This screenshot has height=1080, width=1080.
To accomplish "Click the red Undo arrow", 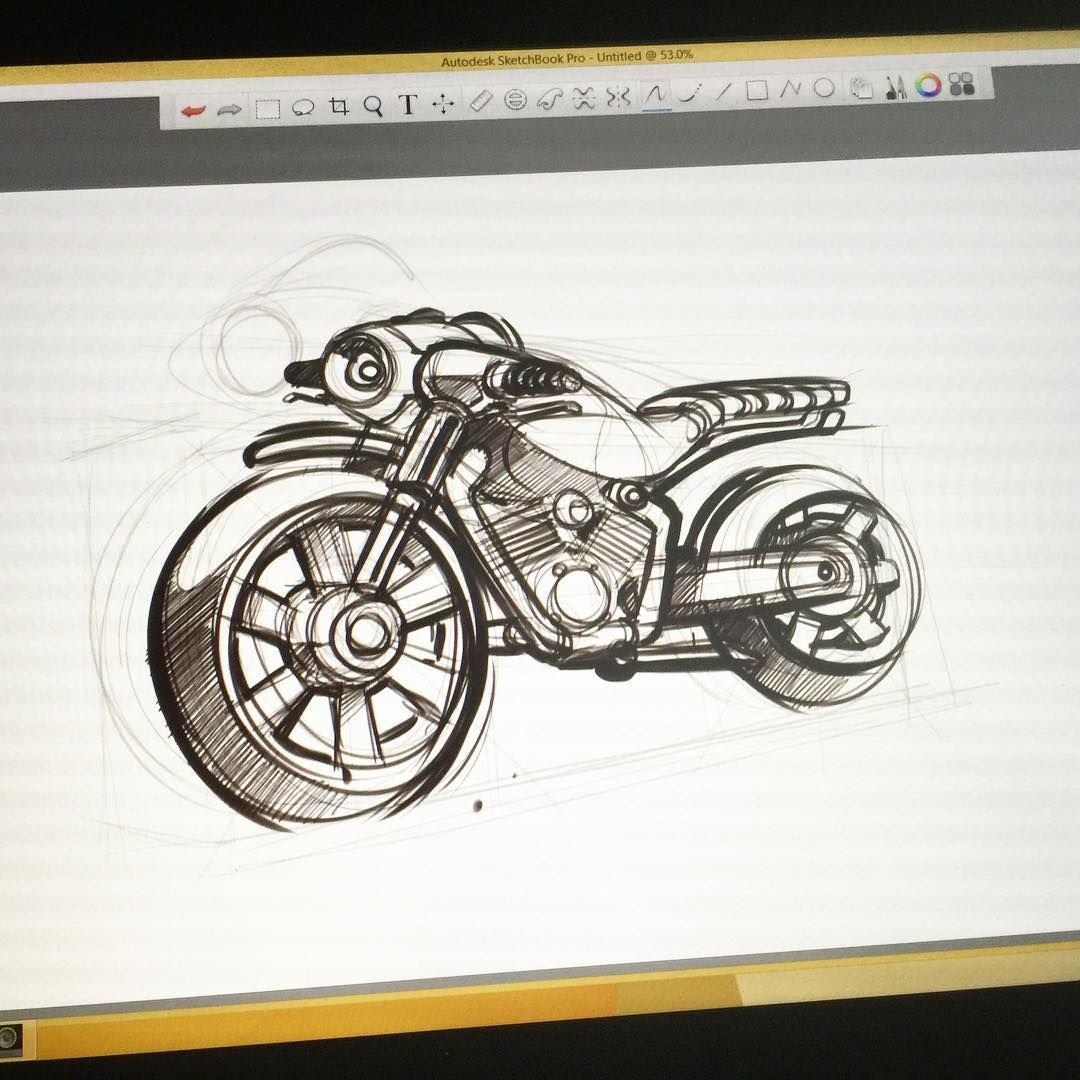I will click(x=192, y=109).
